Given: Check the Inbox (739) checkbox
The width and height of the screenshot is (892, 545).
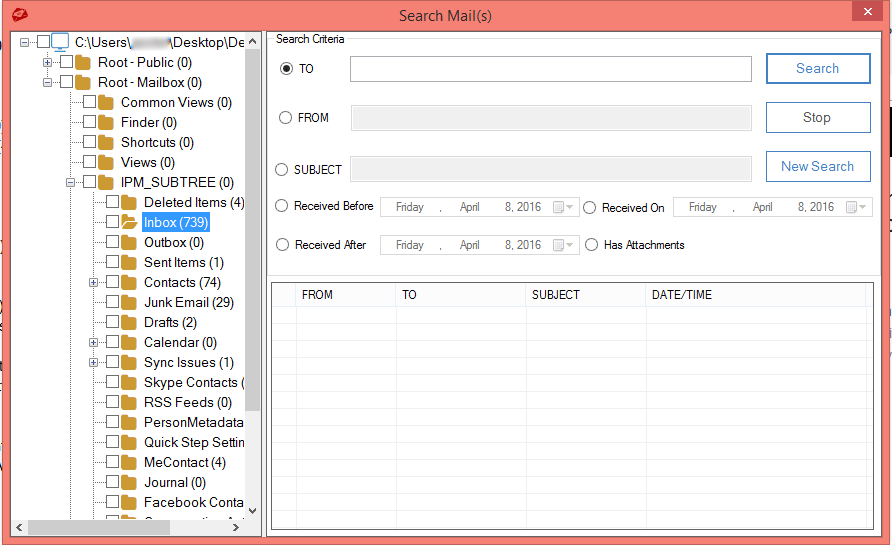Looking at the screenshot, I should tap(112, 222).
